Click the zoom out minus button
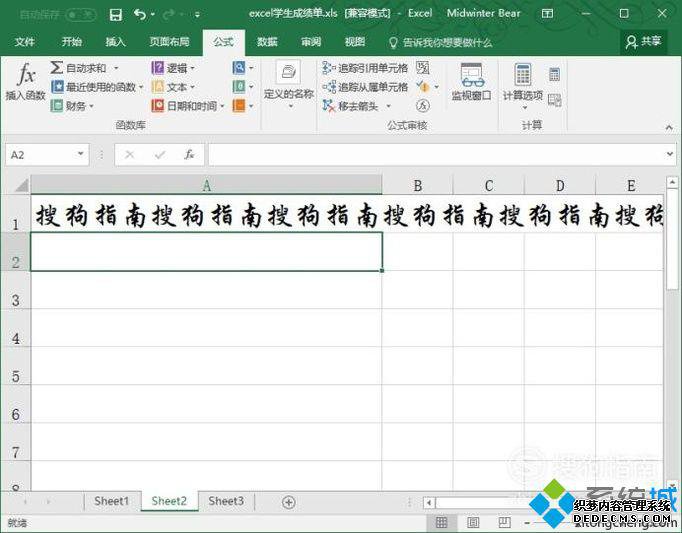The height and width of the screenshot is (533, 682). click(527, 522)
